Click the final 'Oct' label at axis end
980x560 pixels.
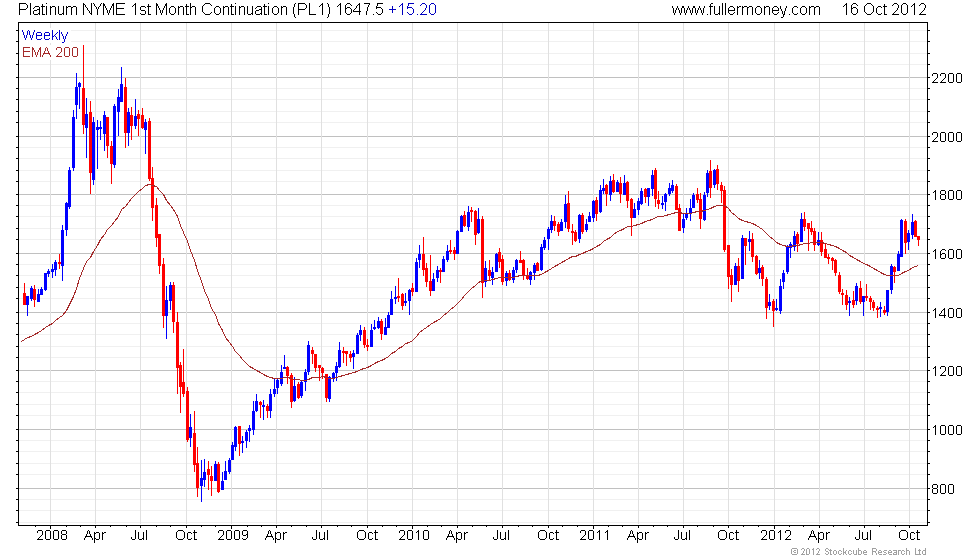909,536
